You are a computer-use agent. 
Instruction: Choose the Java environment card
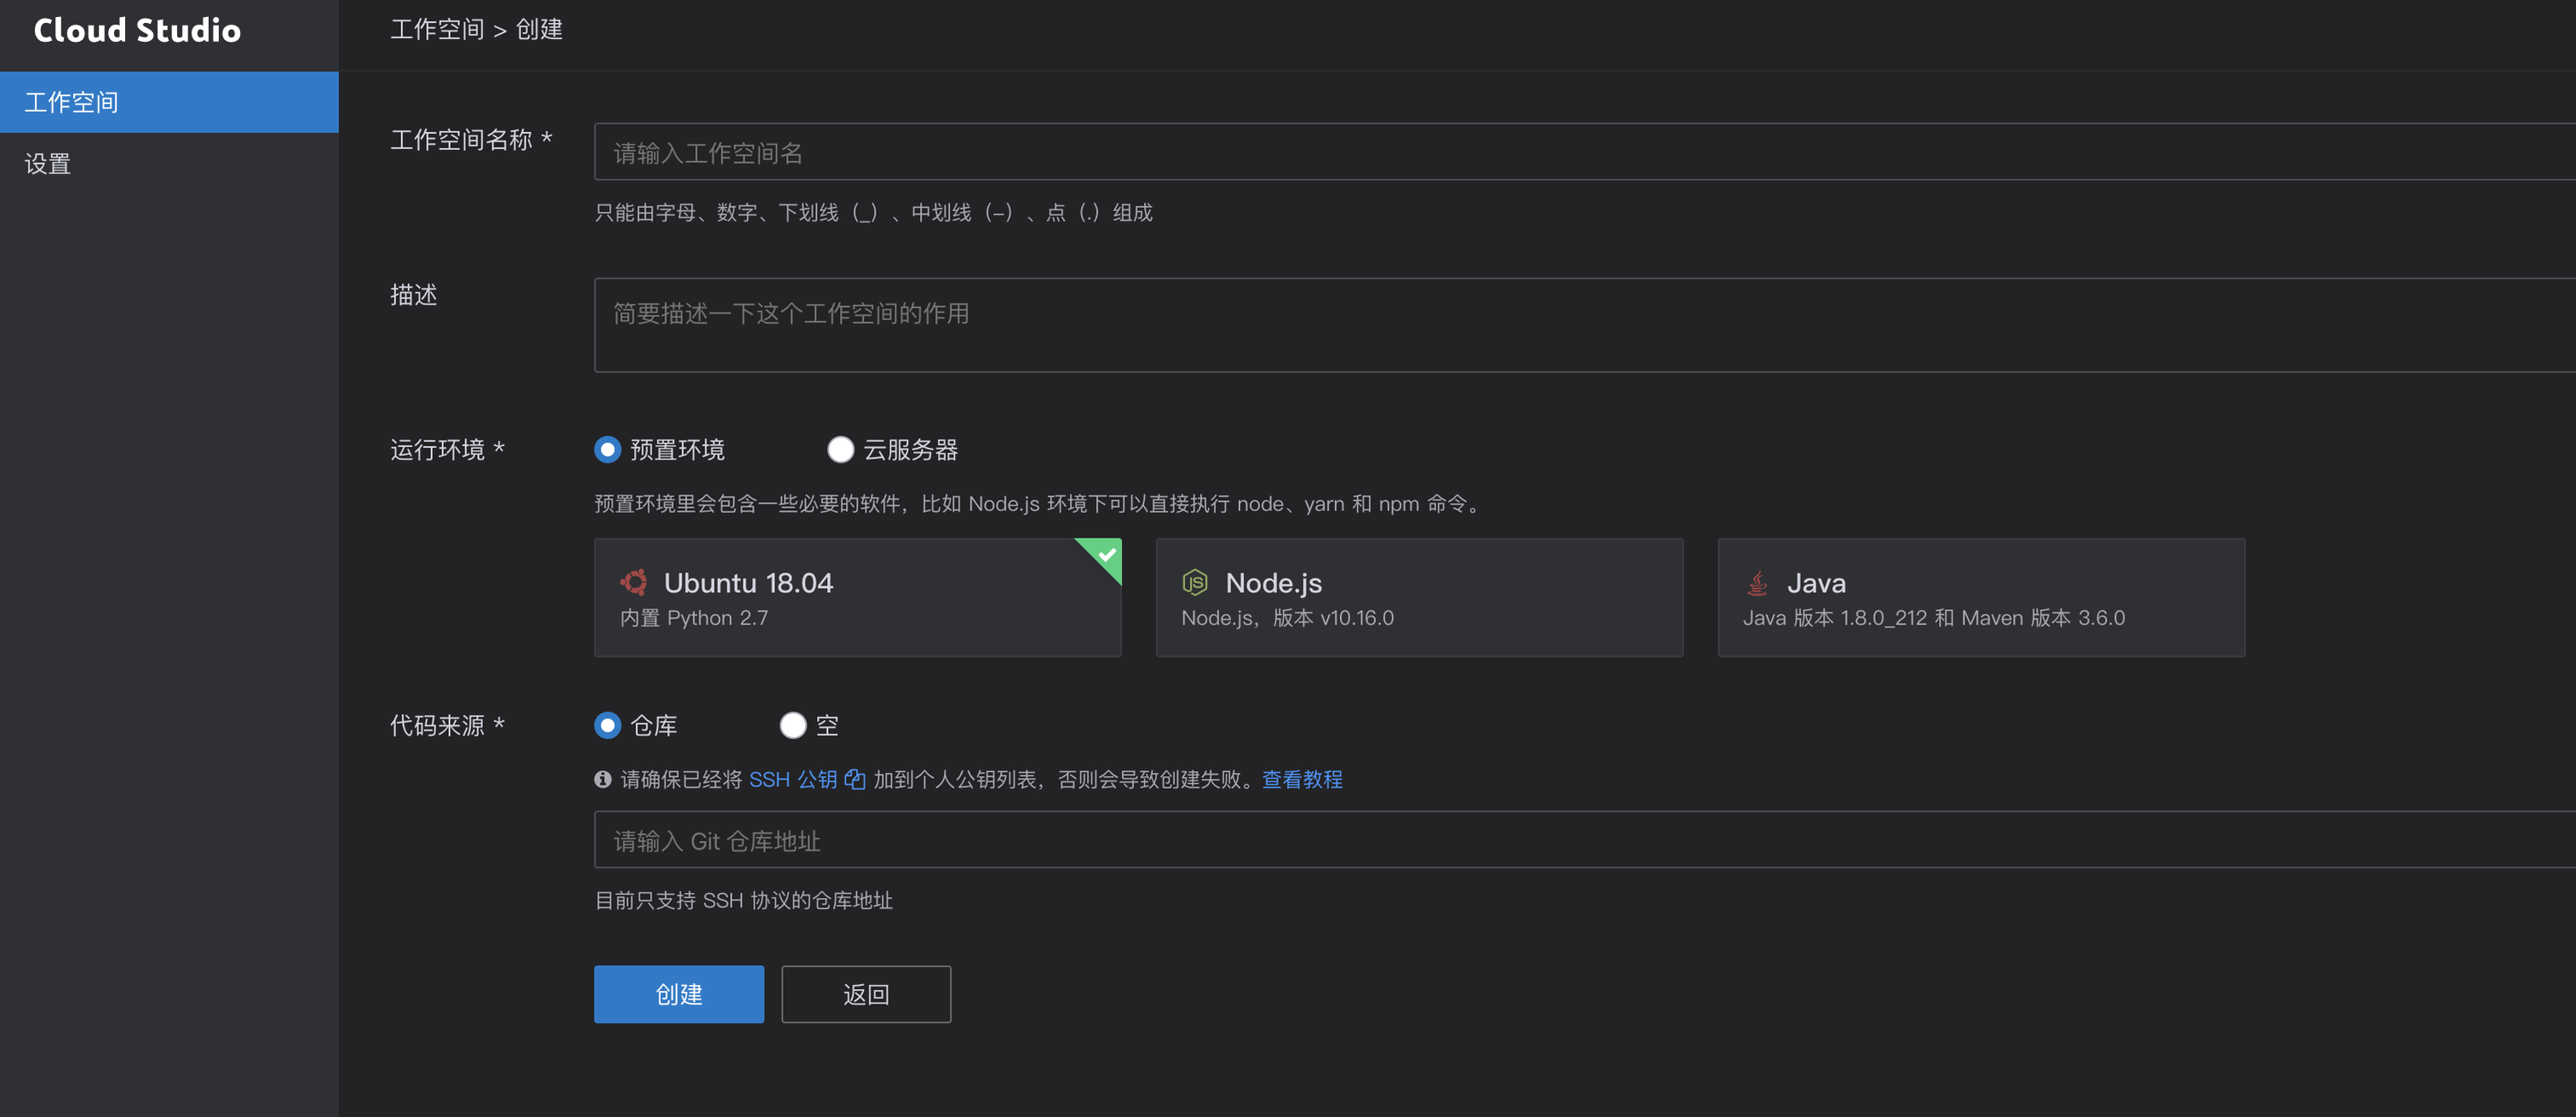tap(1981, 598)
